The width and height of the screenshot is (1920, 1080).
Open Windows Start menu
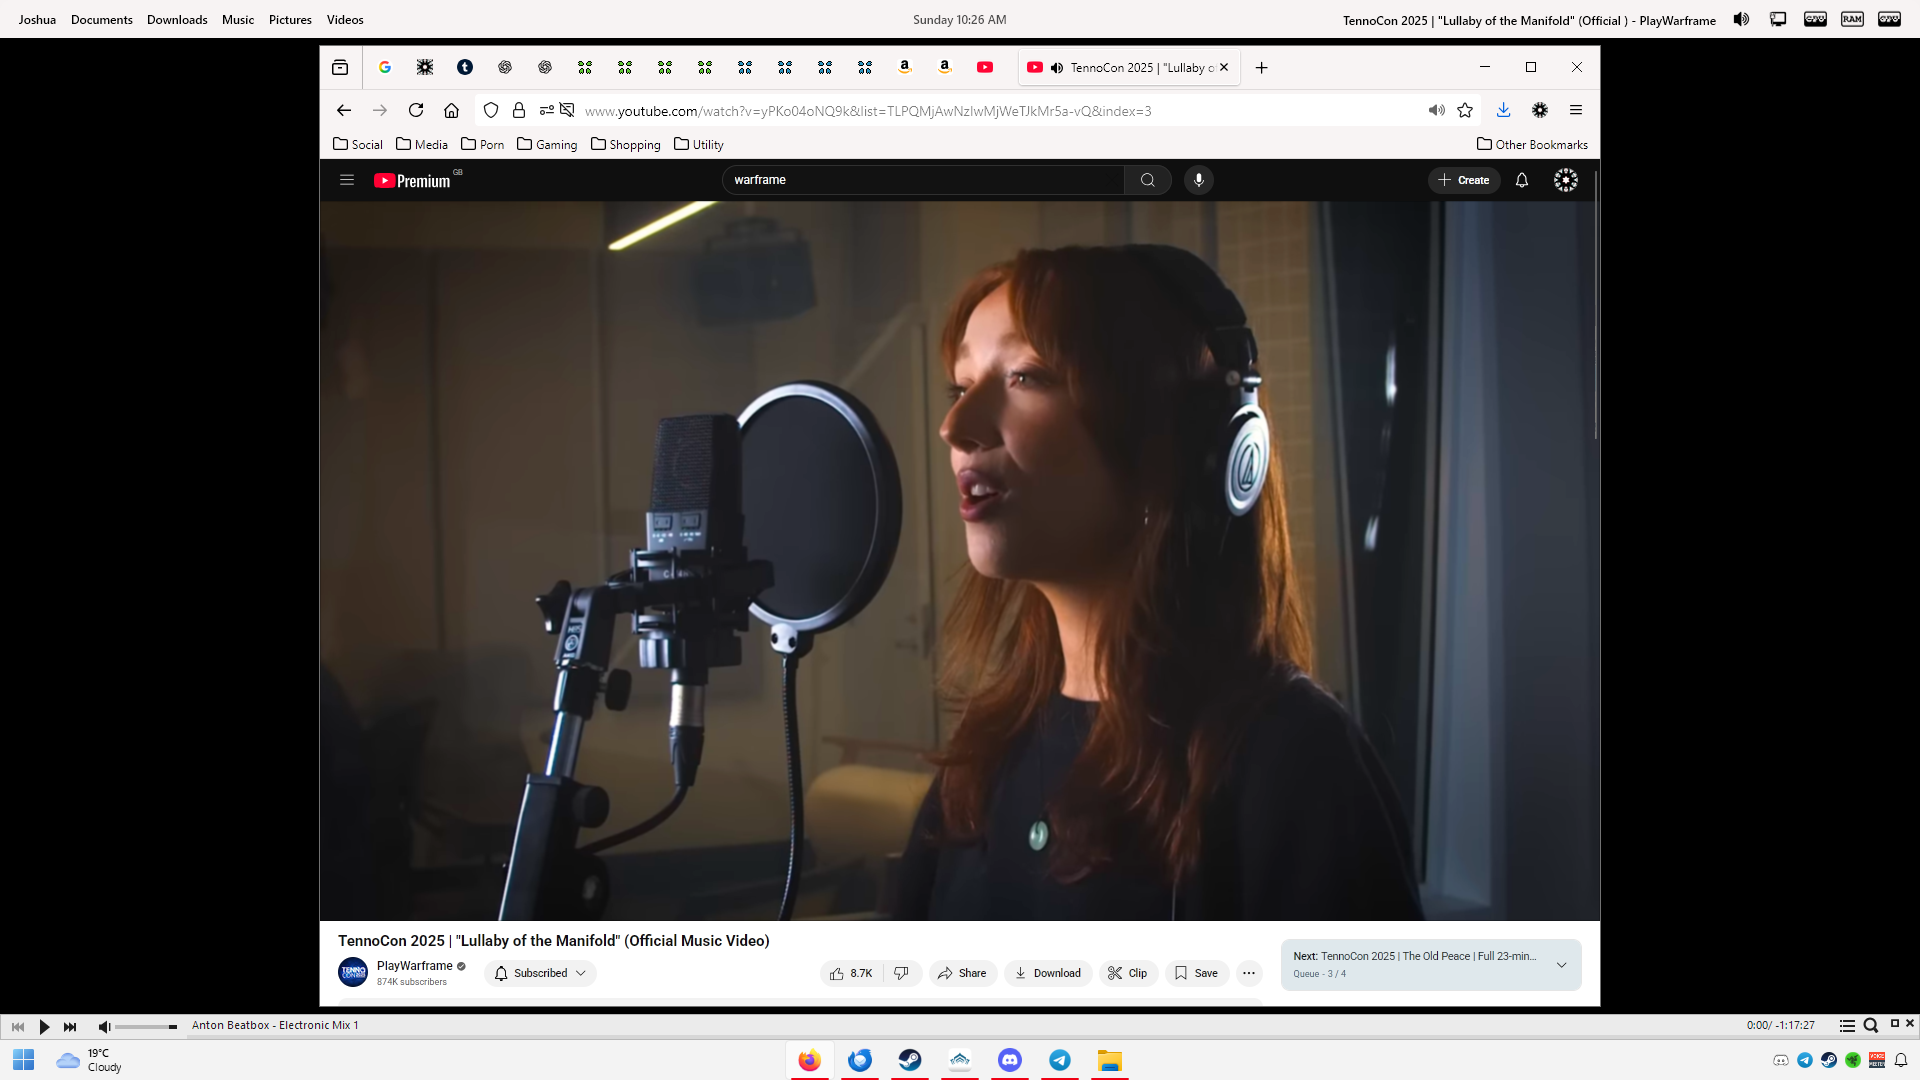coord(24,1060)
